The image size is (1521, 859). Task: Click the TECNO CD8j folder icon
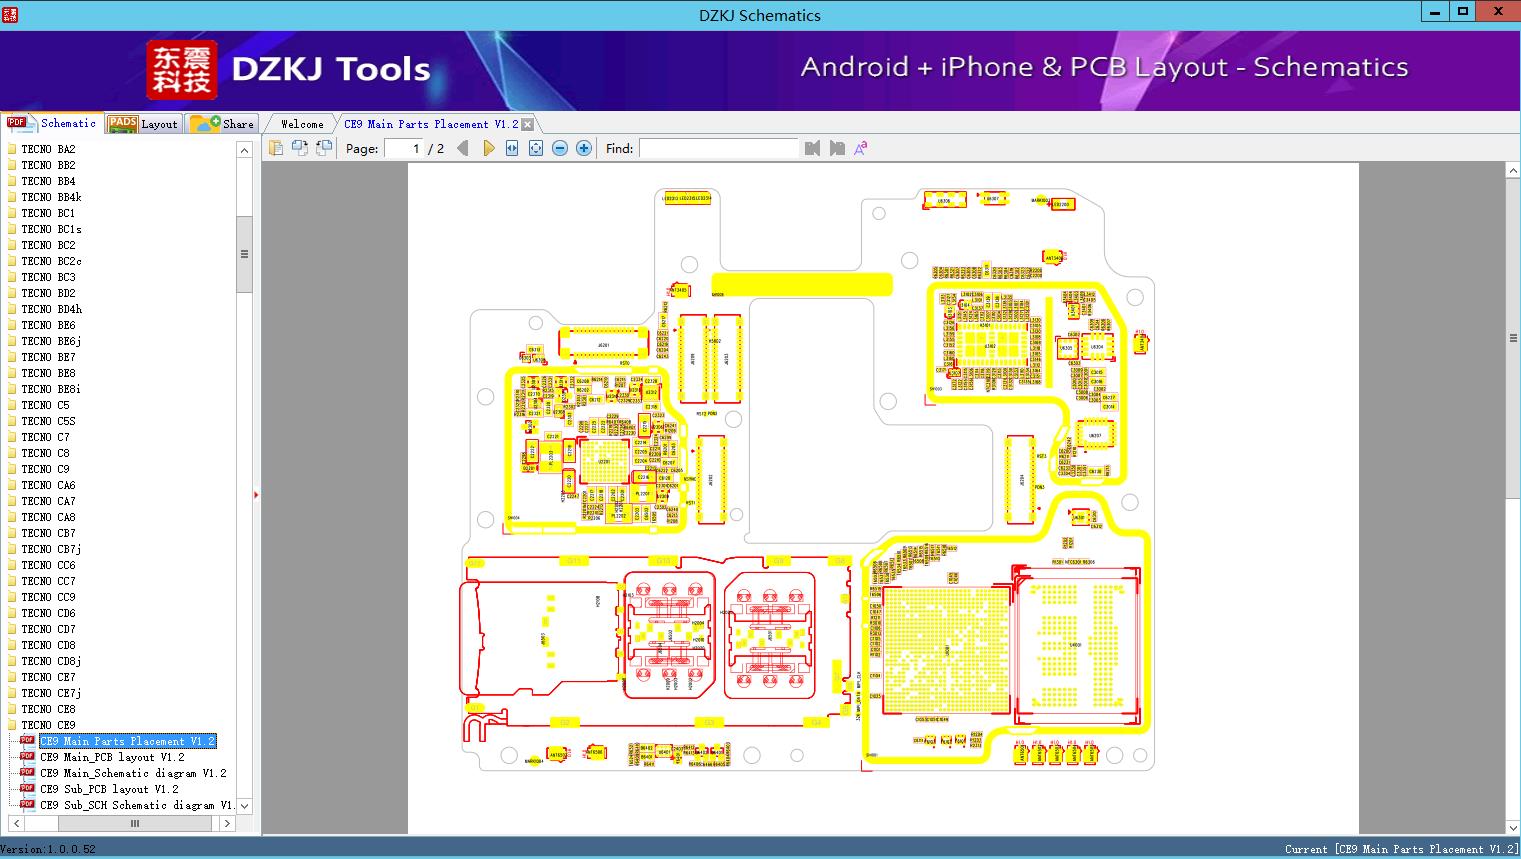click(12, 661)
